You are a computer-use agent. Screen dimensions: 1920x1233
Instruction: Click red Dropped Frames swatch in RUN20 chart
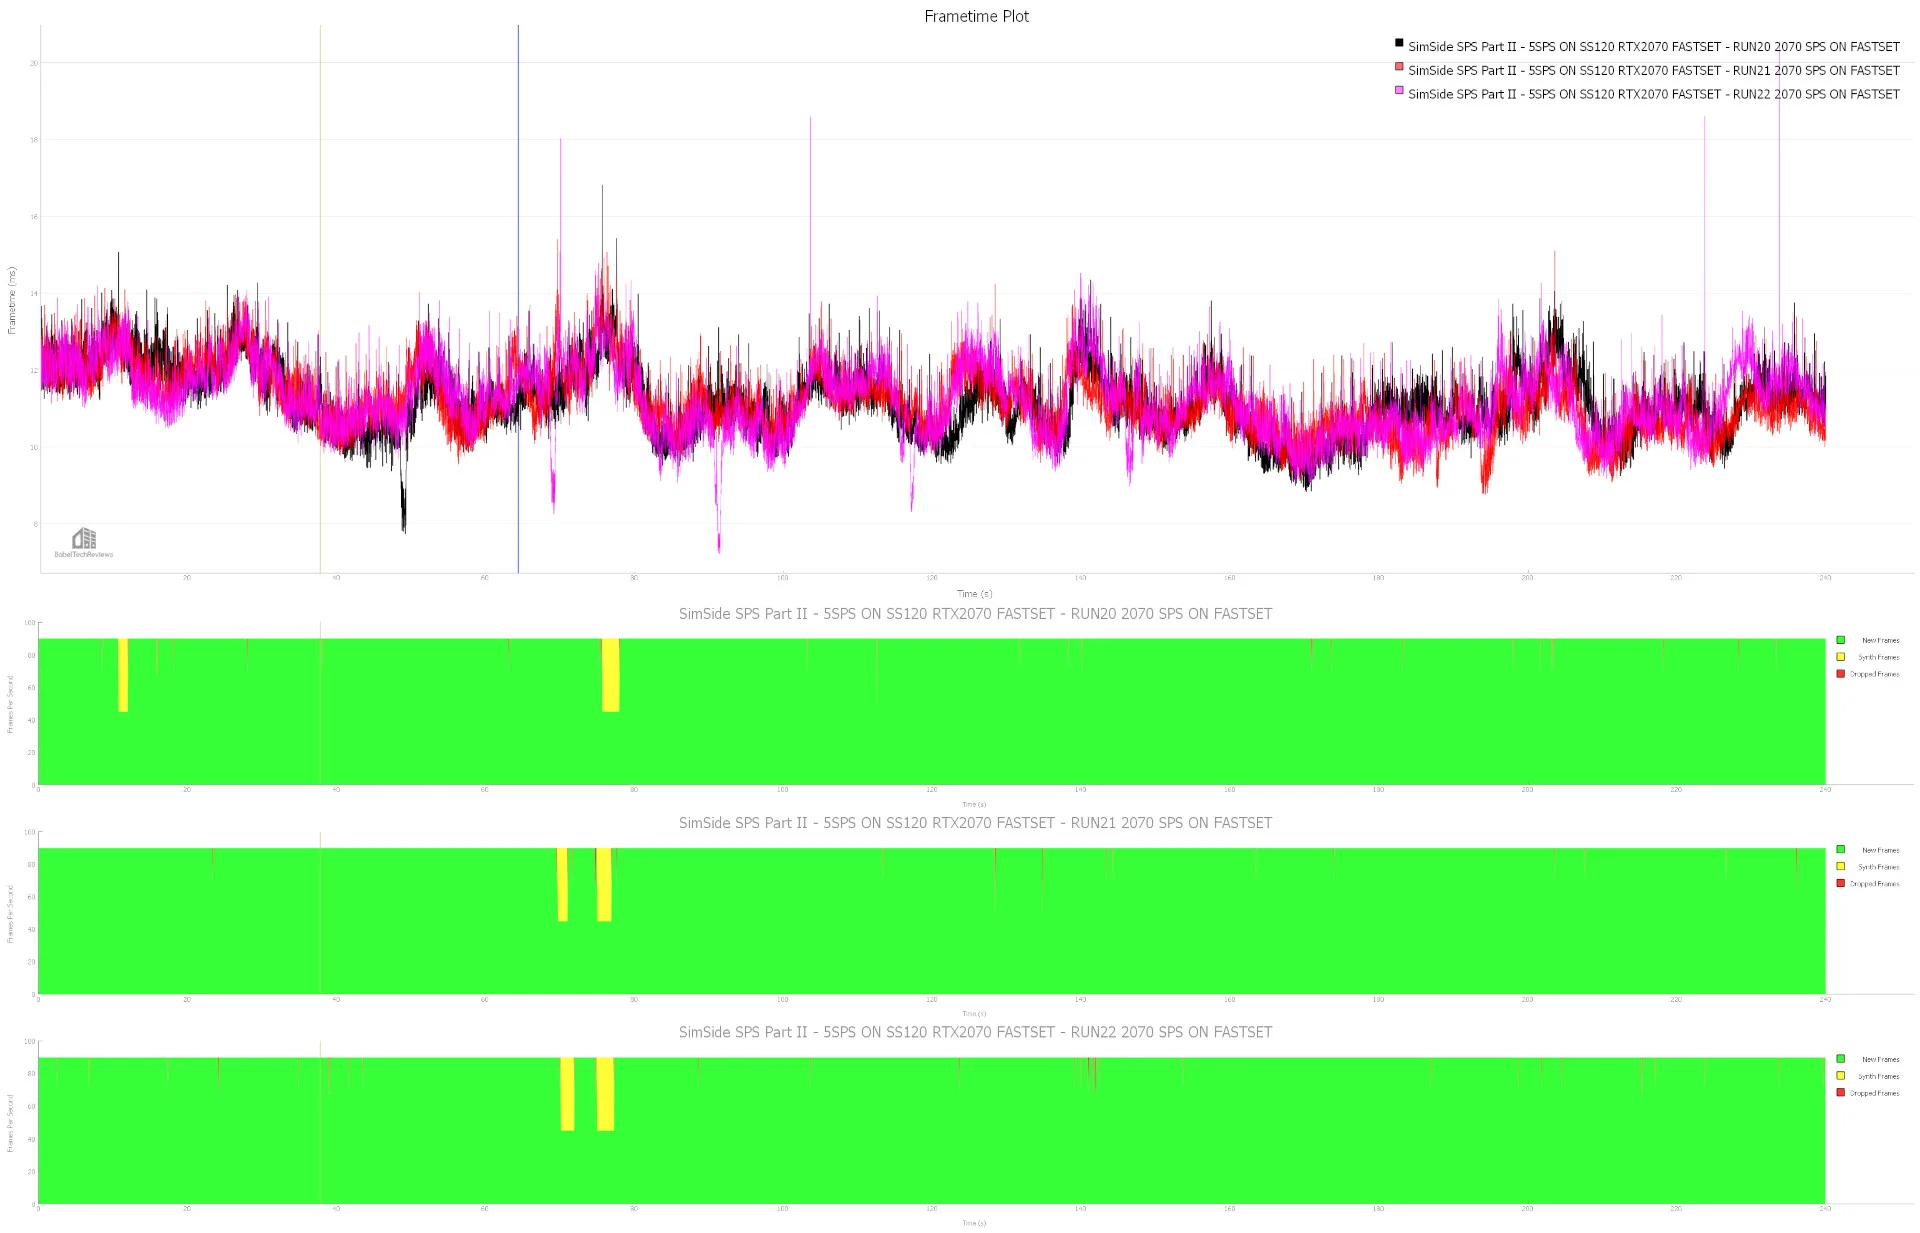(x=1840, y=674)
